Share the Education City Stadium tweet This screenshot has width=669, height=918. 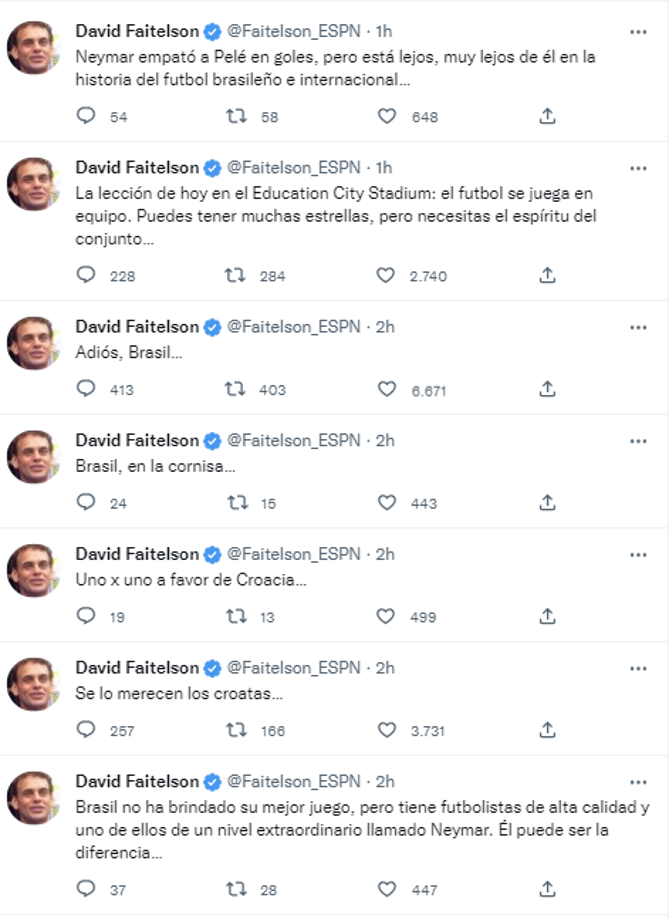[547, 276]
